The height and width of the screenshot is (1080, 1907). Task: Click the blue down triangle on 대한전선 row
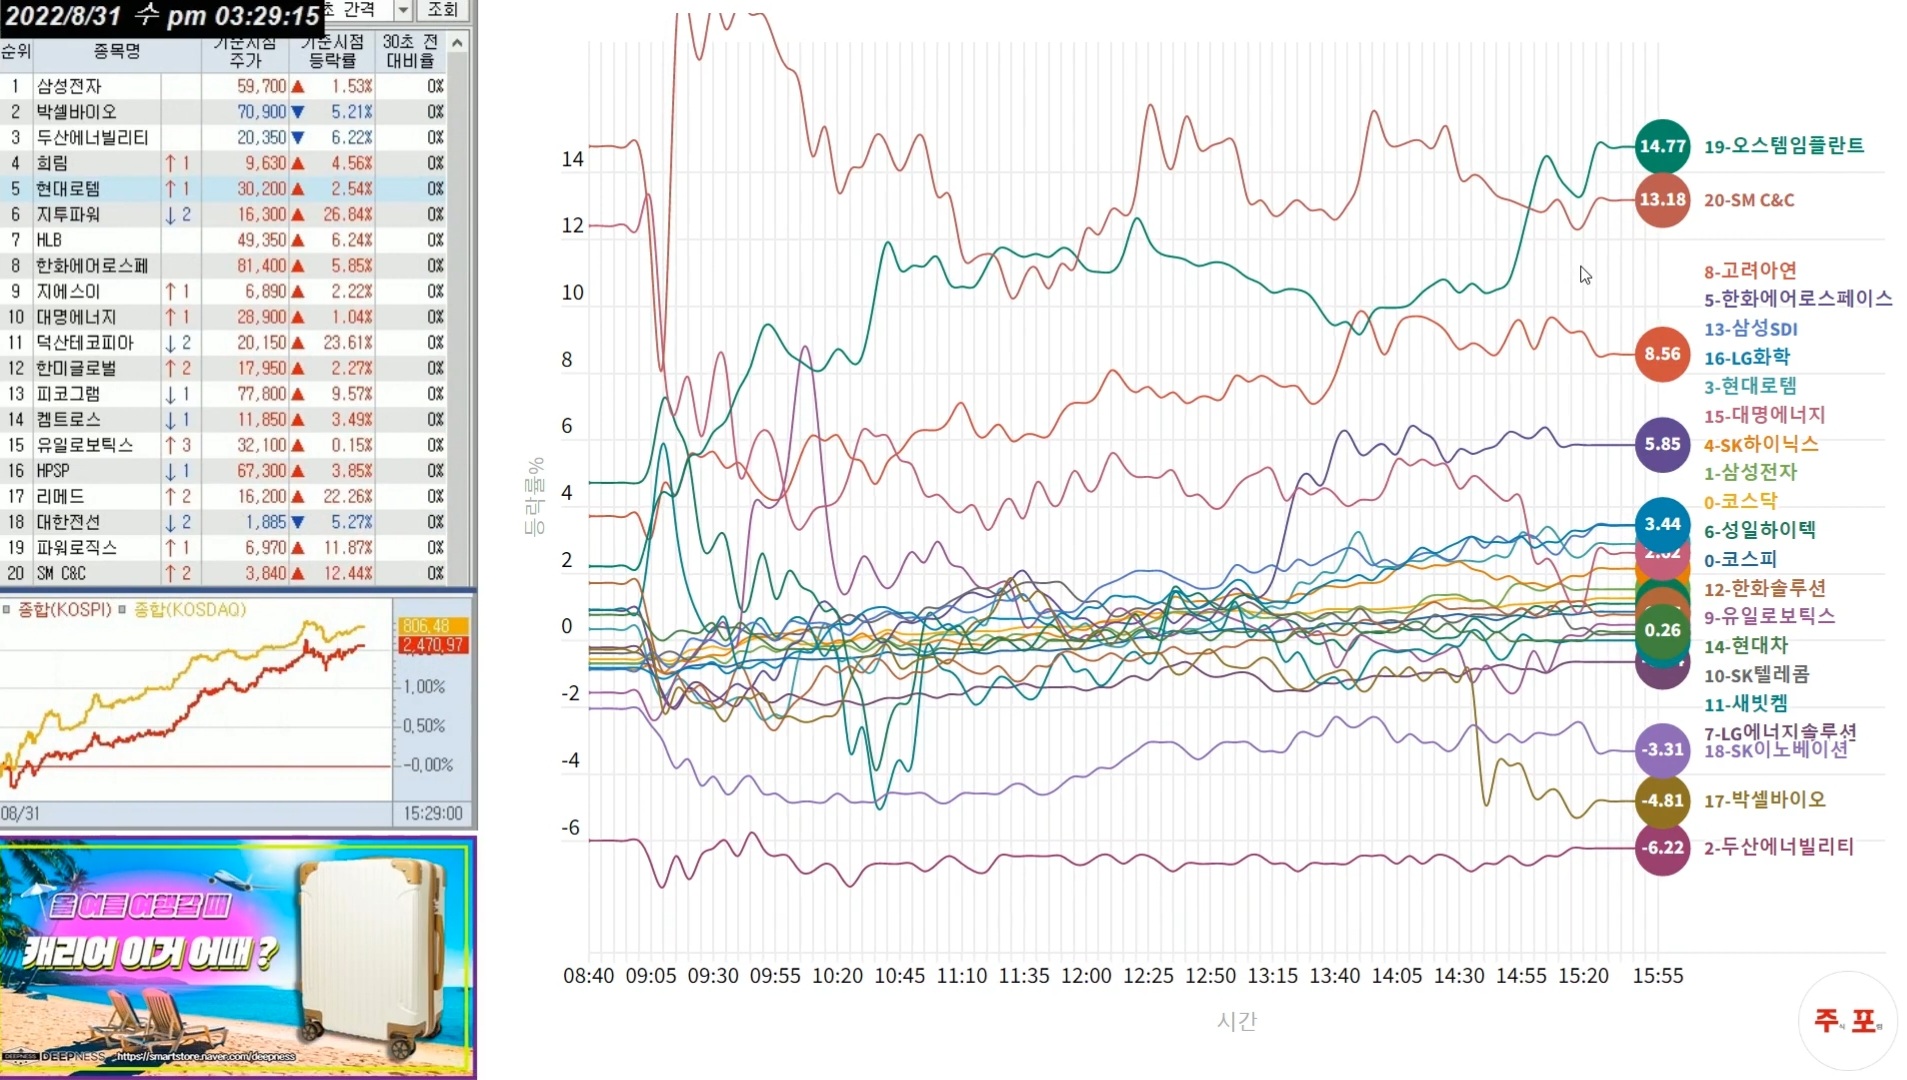coord(297,522)
